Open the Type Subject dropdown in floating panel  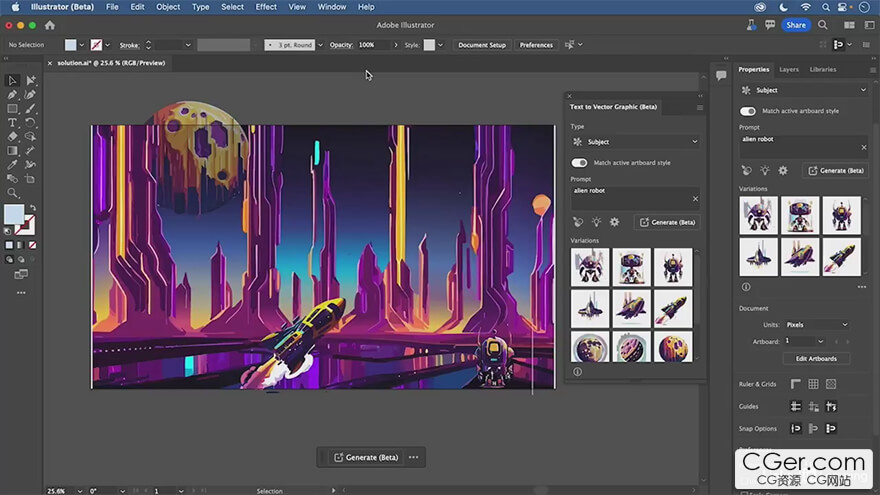(x=635, y=142)
